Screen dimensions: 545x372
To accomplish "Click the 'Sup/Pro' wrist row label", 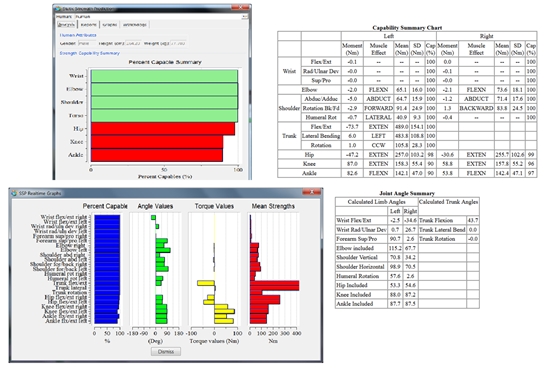I will coord(321,80).
